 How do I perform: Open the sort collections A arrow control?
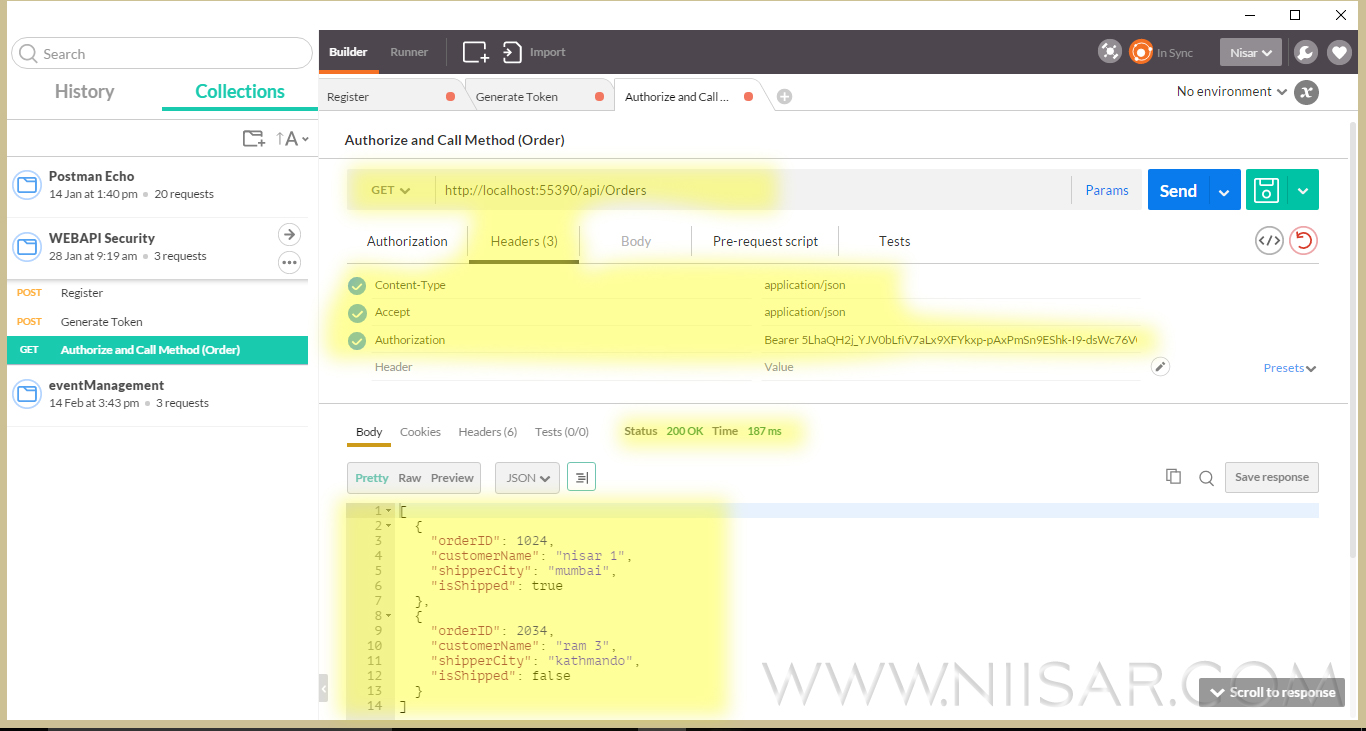point(292,139)
